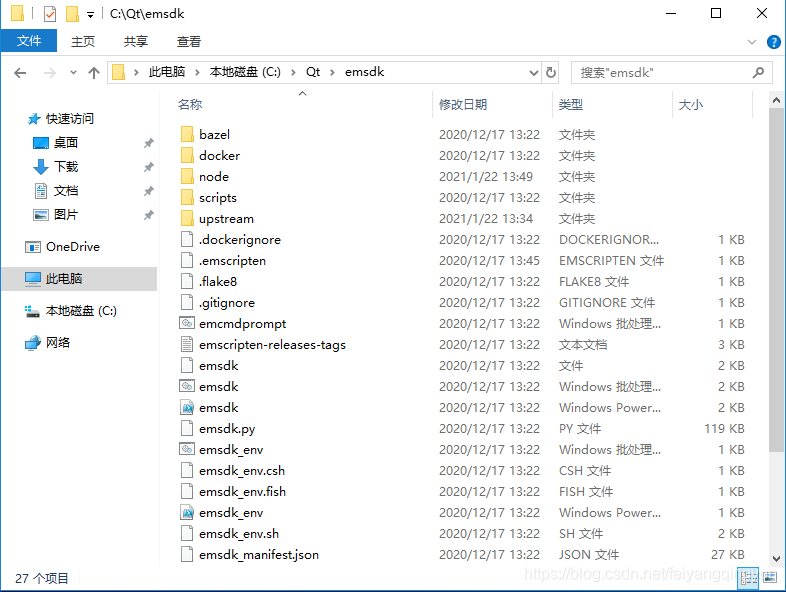Open the quick access toolbar customize dropdown
The image size is (786, 592).
90,15
